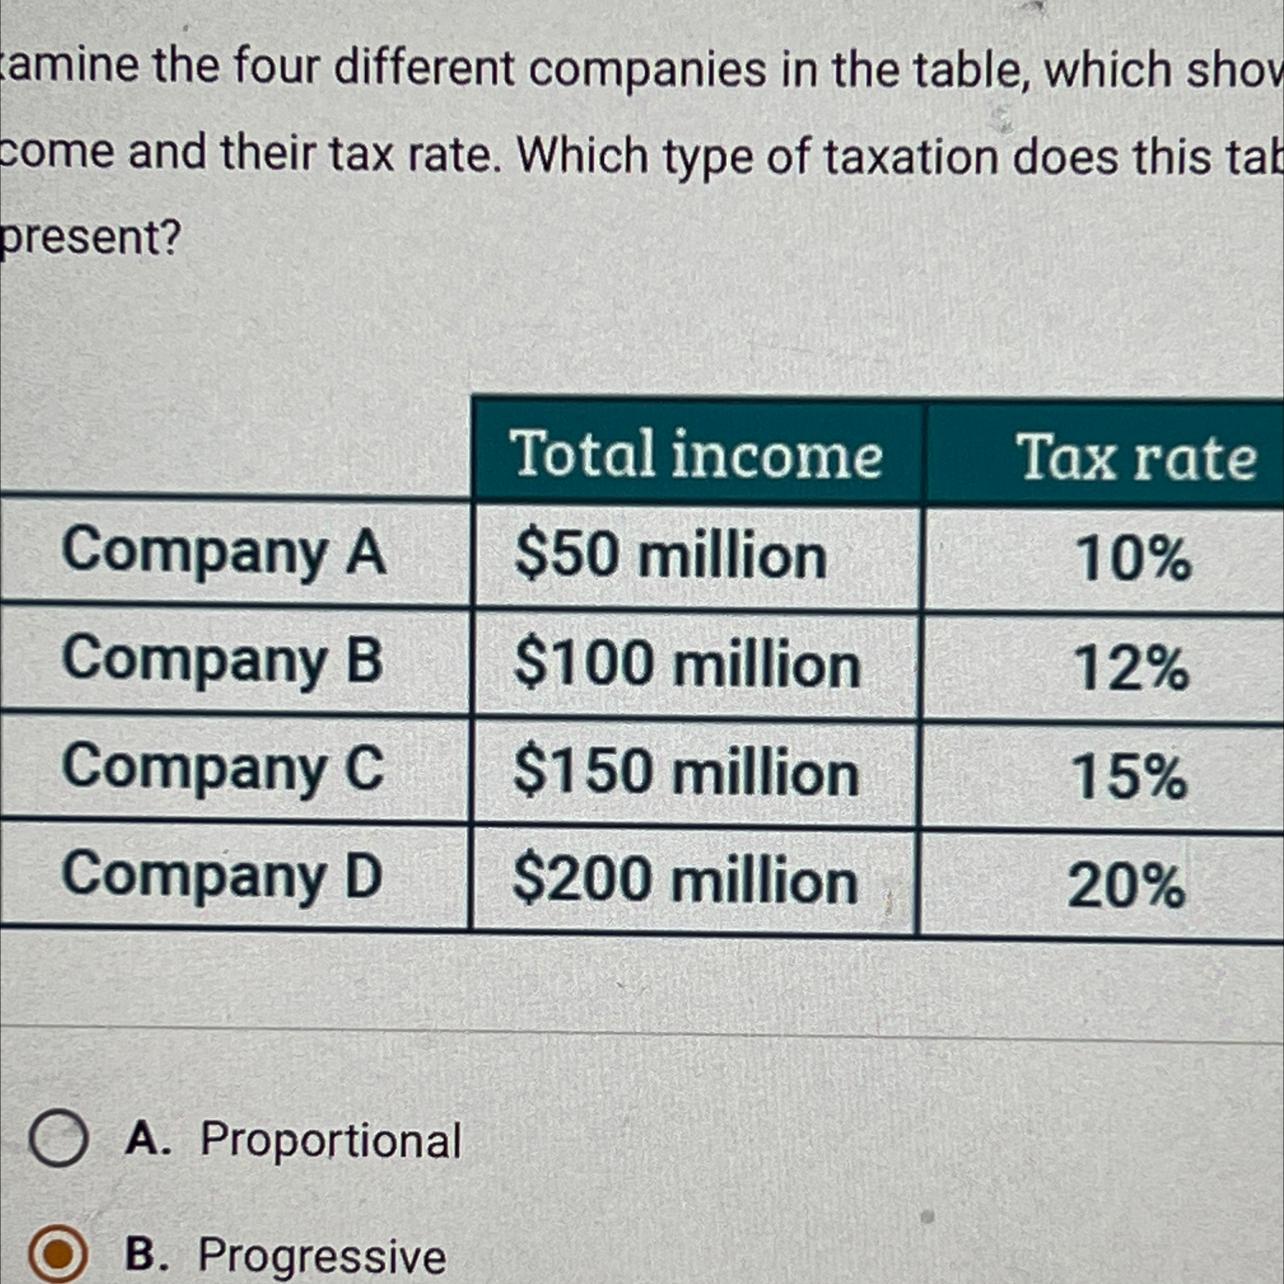Screen dimensions: 1284x1284
Task: Select the Company D row label
Action: [222, 875]
